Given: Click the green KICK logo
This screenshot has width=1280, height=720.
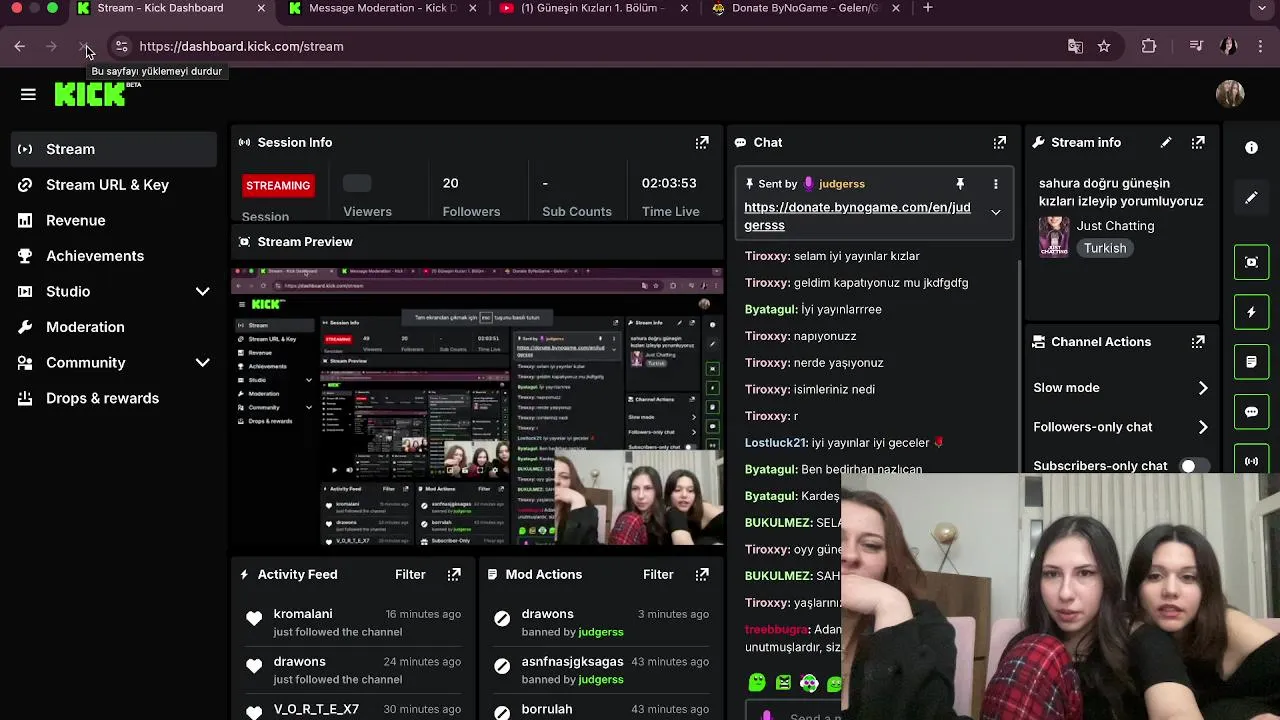Looking at the screenshot, I should (x=90, y=94).
